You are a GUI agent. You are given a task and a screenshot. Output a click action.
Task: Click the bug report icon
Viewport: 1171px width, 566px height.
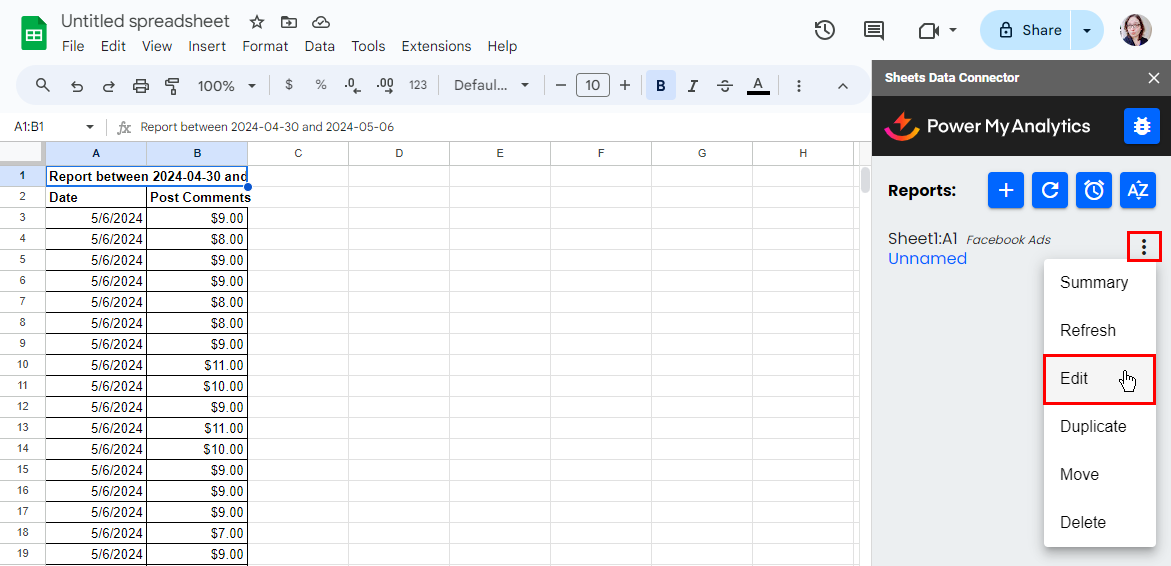1141,126
